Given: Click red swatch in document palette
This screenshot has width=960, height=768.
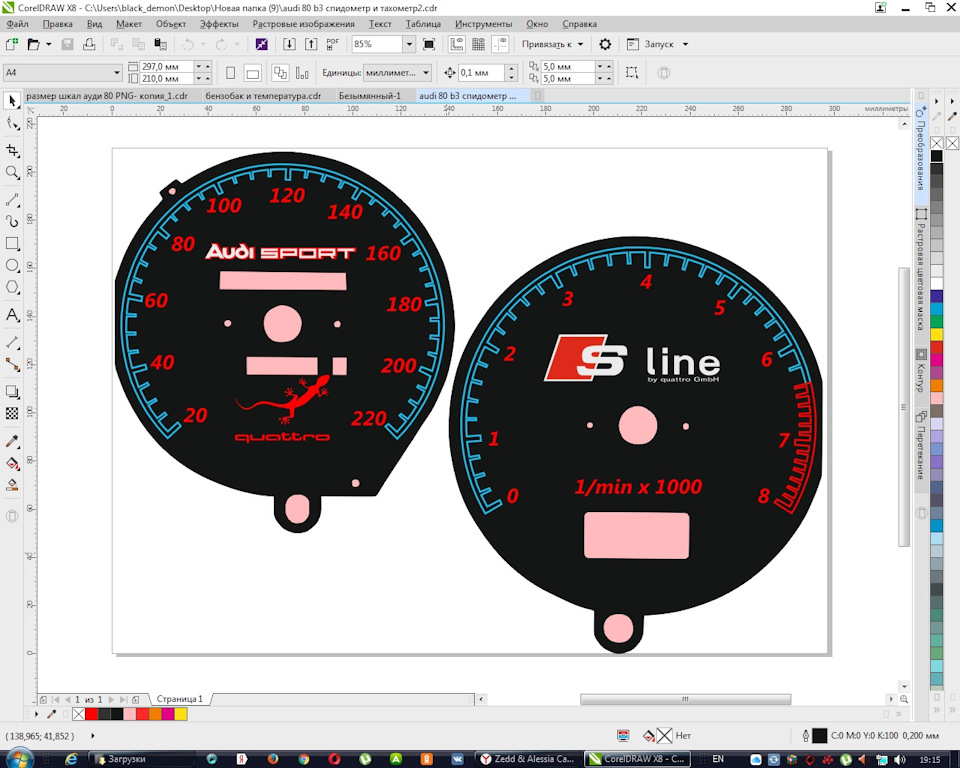Looking at the screenshot, I should tap(91, 714).
